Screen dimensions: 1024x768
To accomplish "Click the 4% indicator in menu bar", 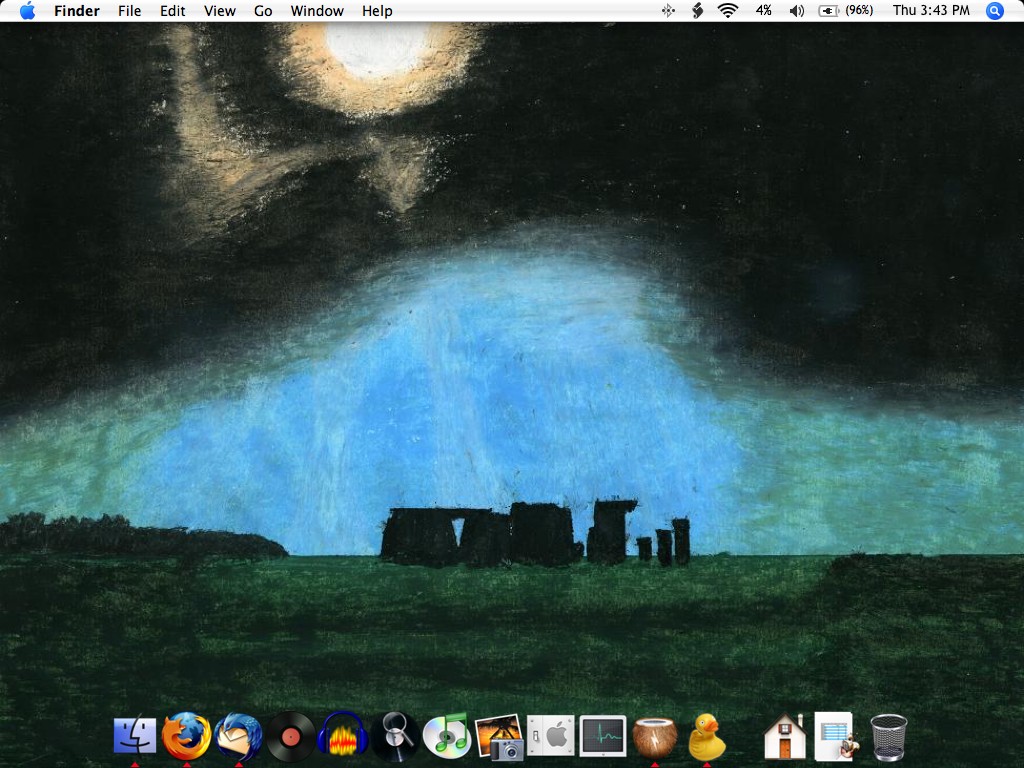I will pos(763,10).
